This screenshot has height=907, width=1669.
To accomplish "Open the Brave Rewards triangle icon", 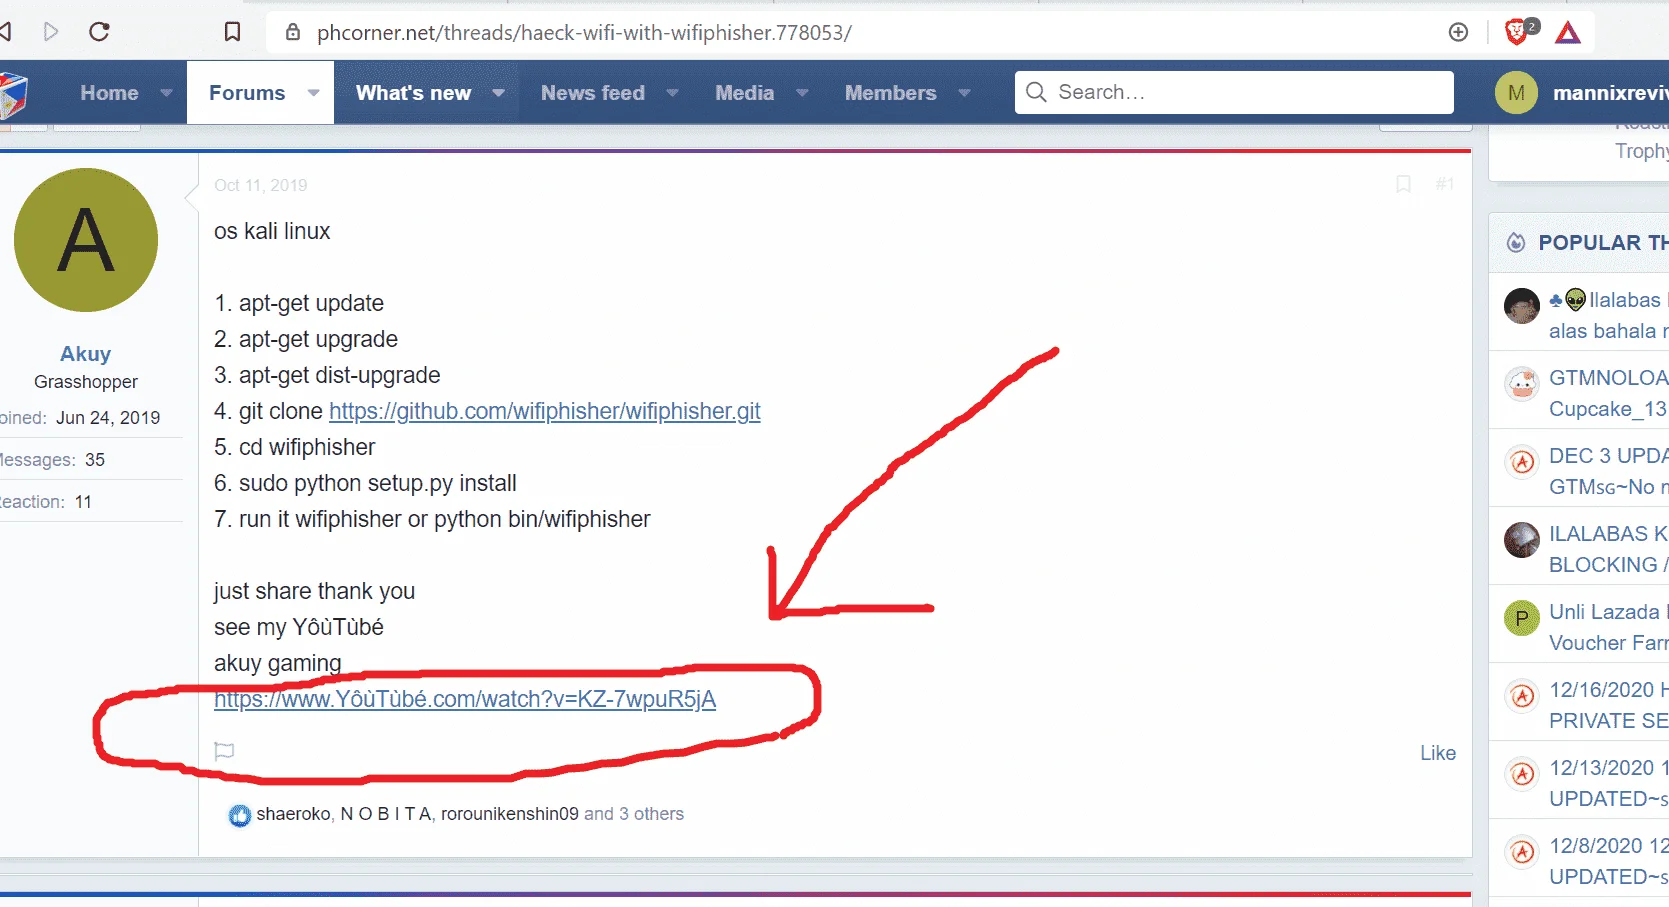I will click(x=1568, y=33).
